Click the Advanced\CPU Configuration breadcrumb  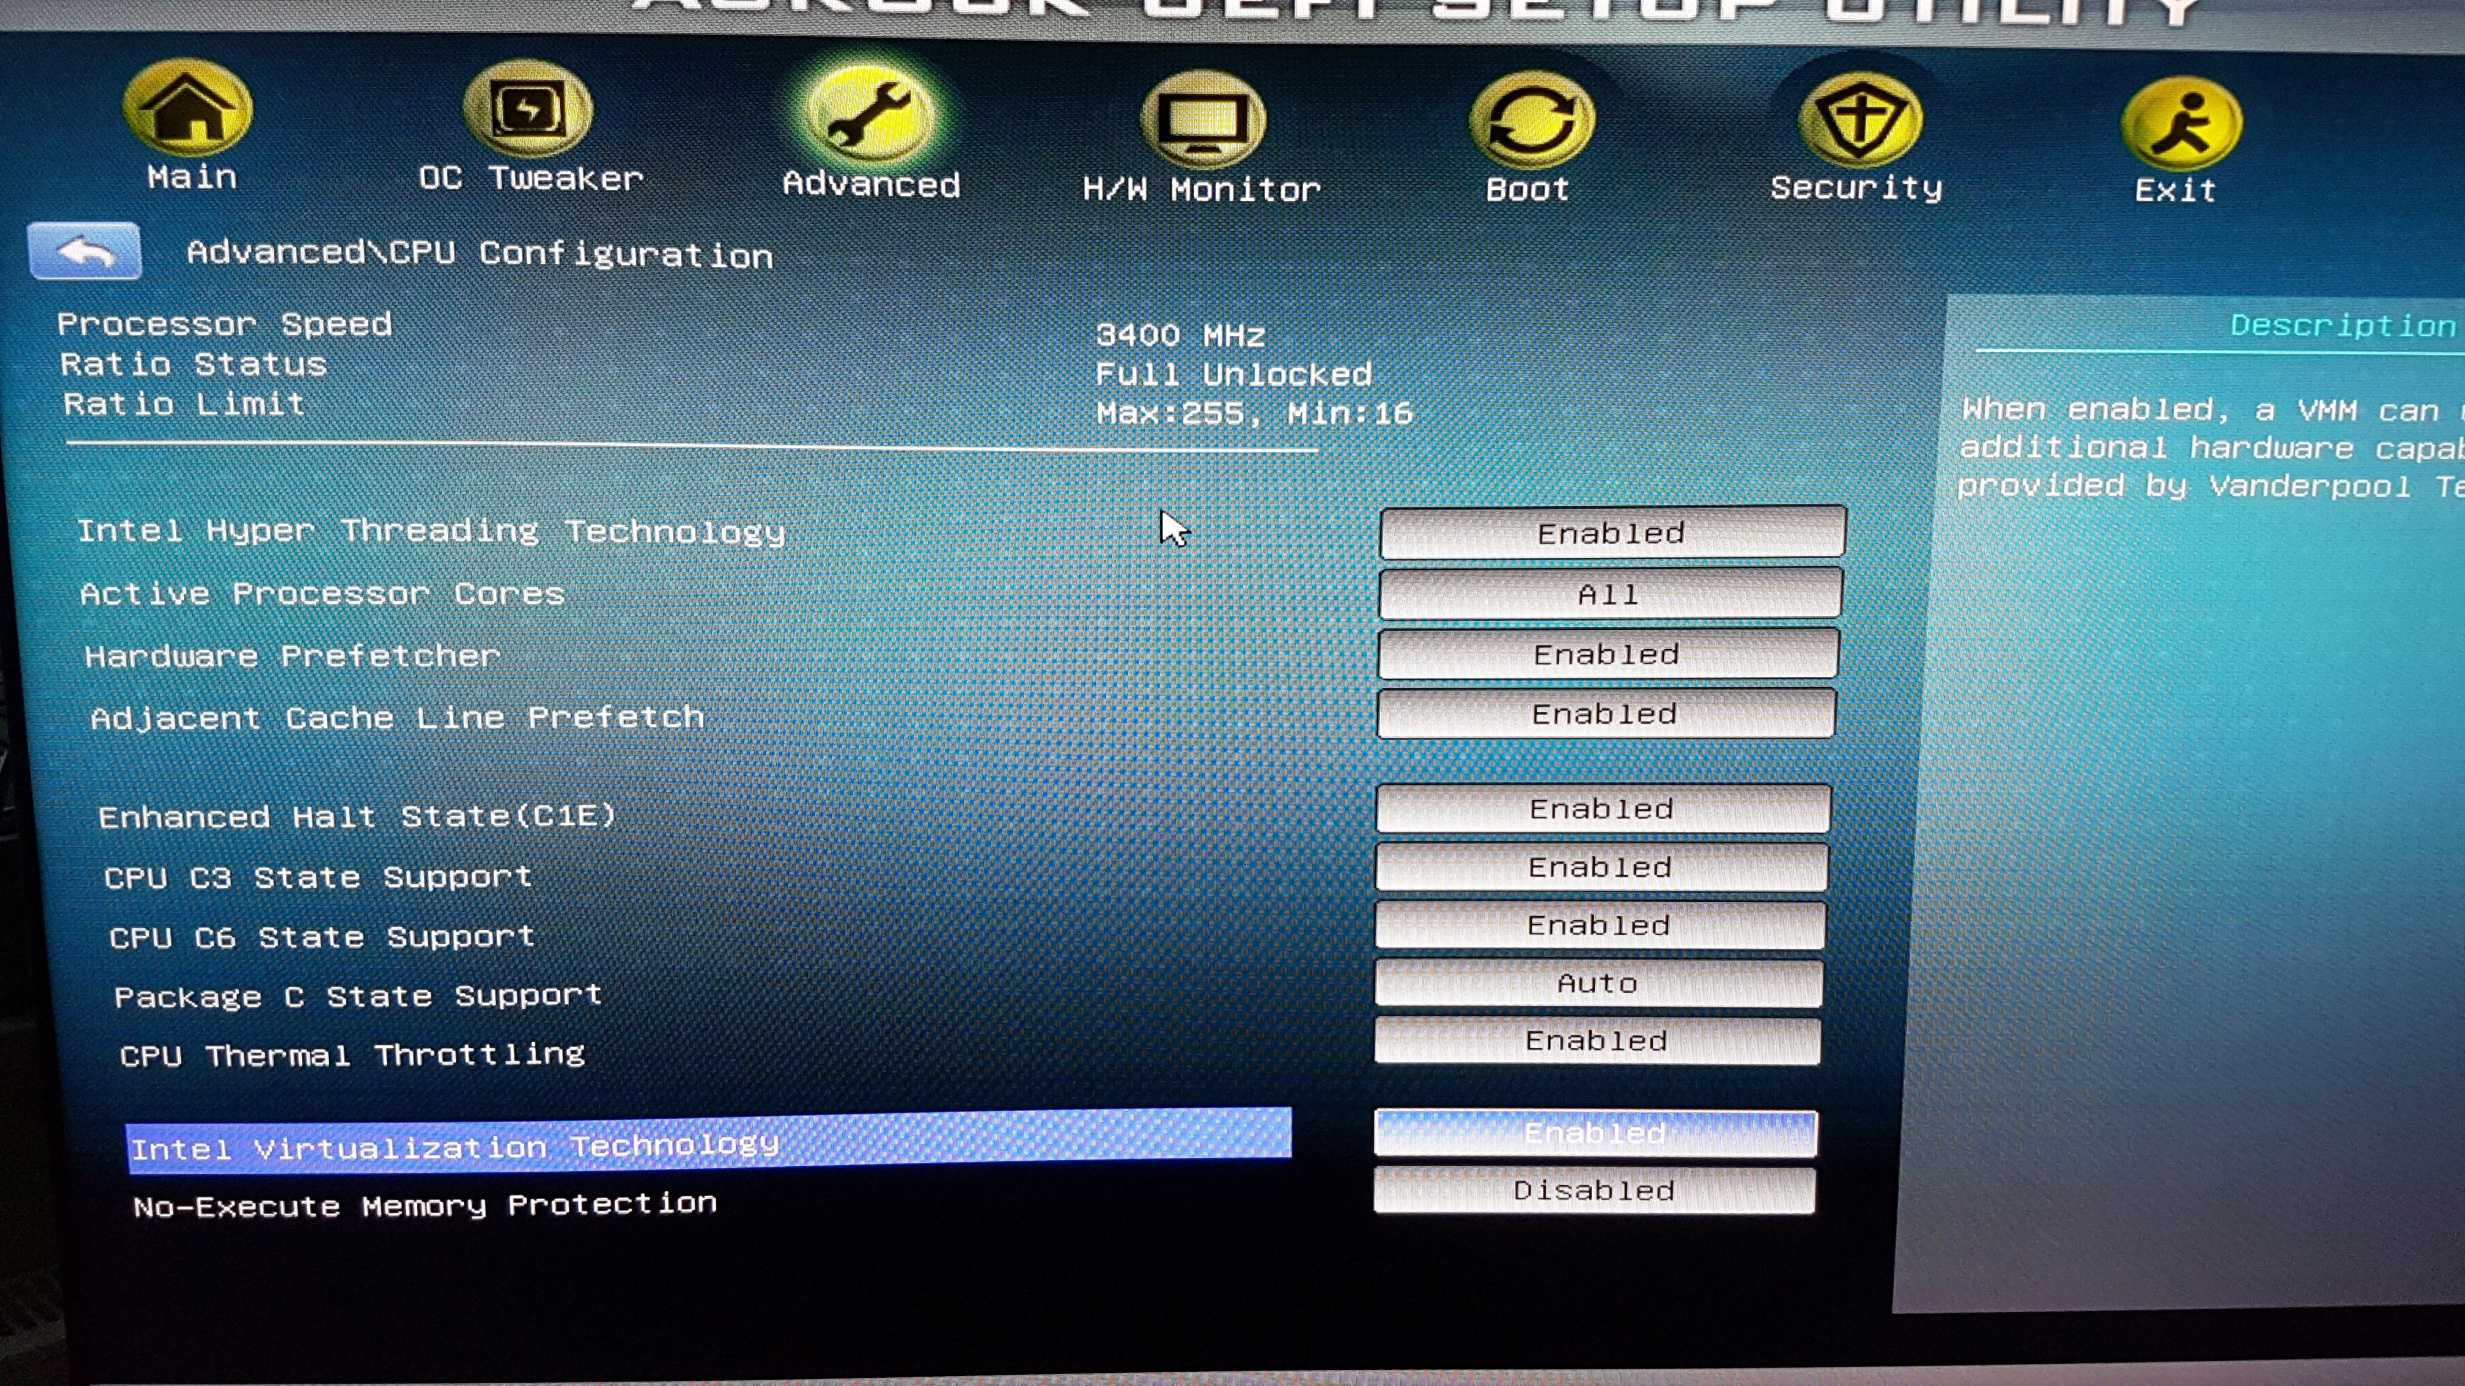point(480,254)
